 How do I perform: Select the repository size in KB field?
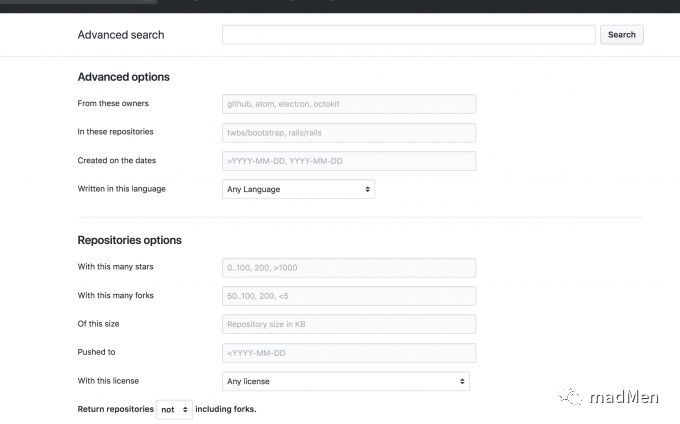348,324
